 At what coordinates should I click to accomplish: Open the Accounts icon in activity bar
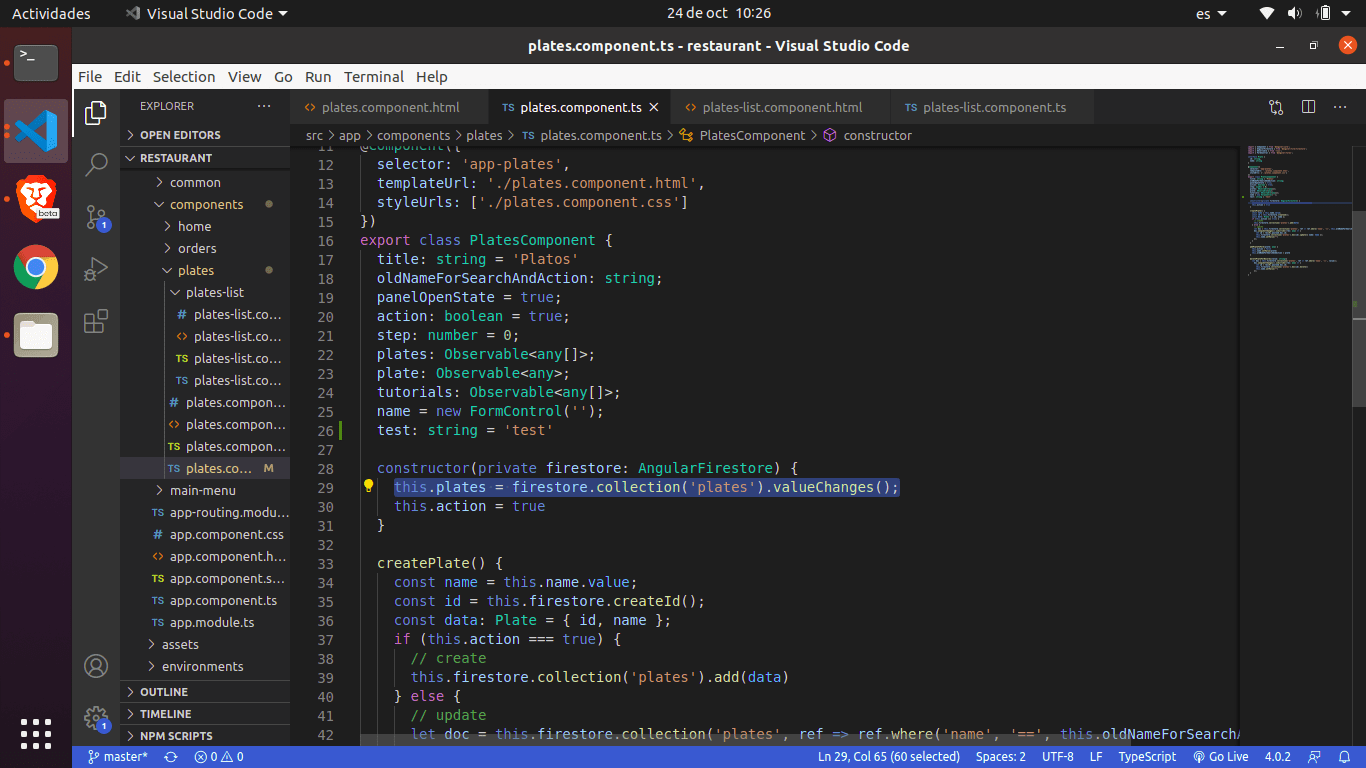(96, 666)
